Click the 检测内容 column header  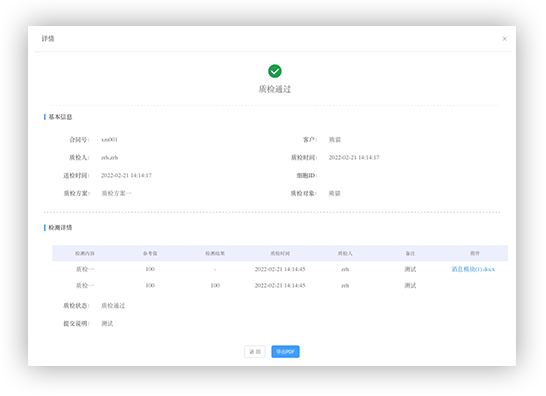(x=85, y=253)
